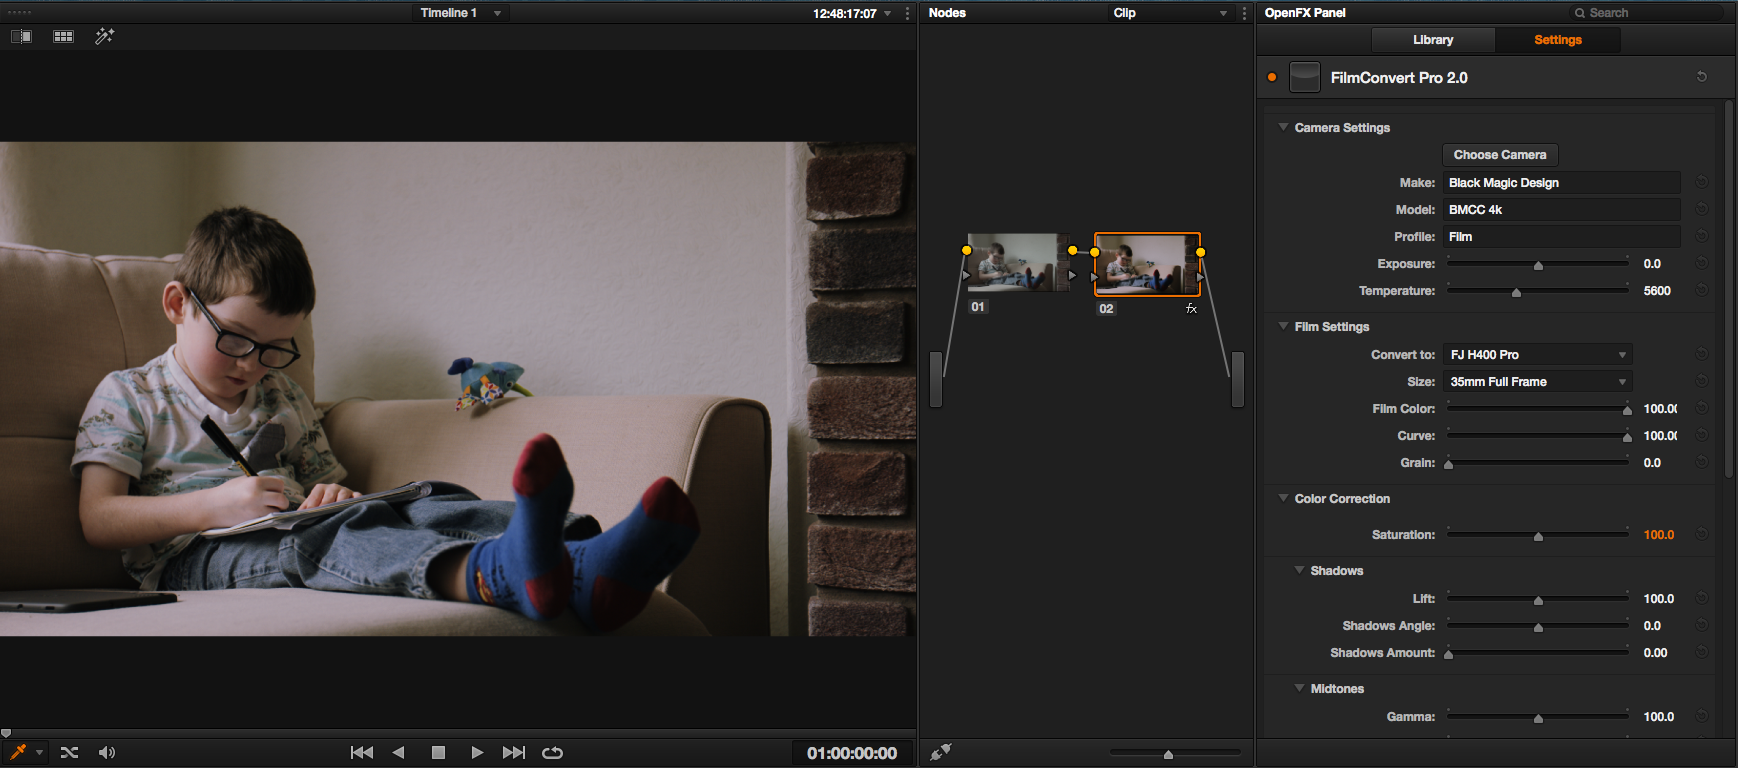The image size is (1738, 768).
Task: Reset the Model parameter
Action: (x=1702, y=209)
